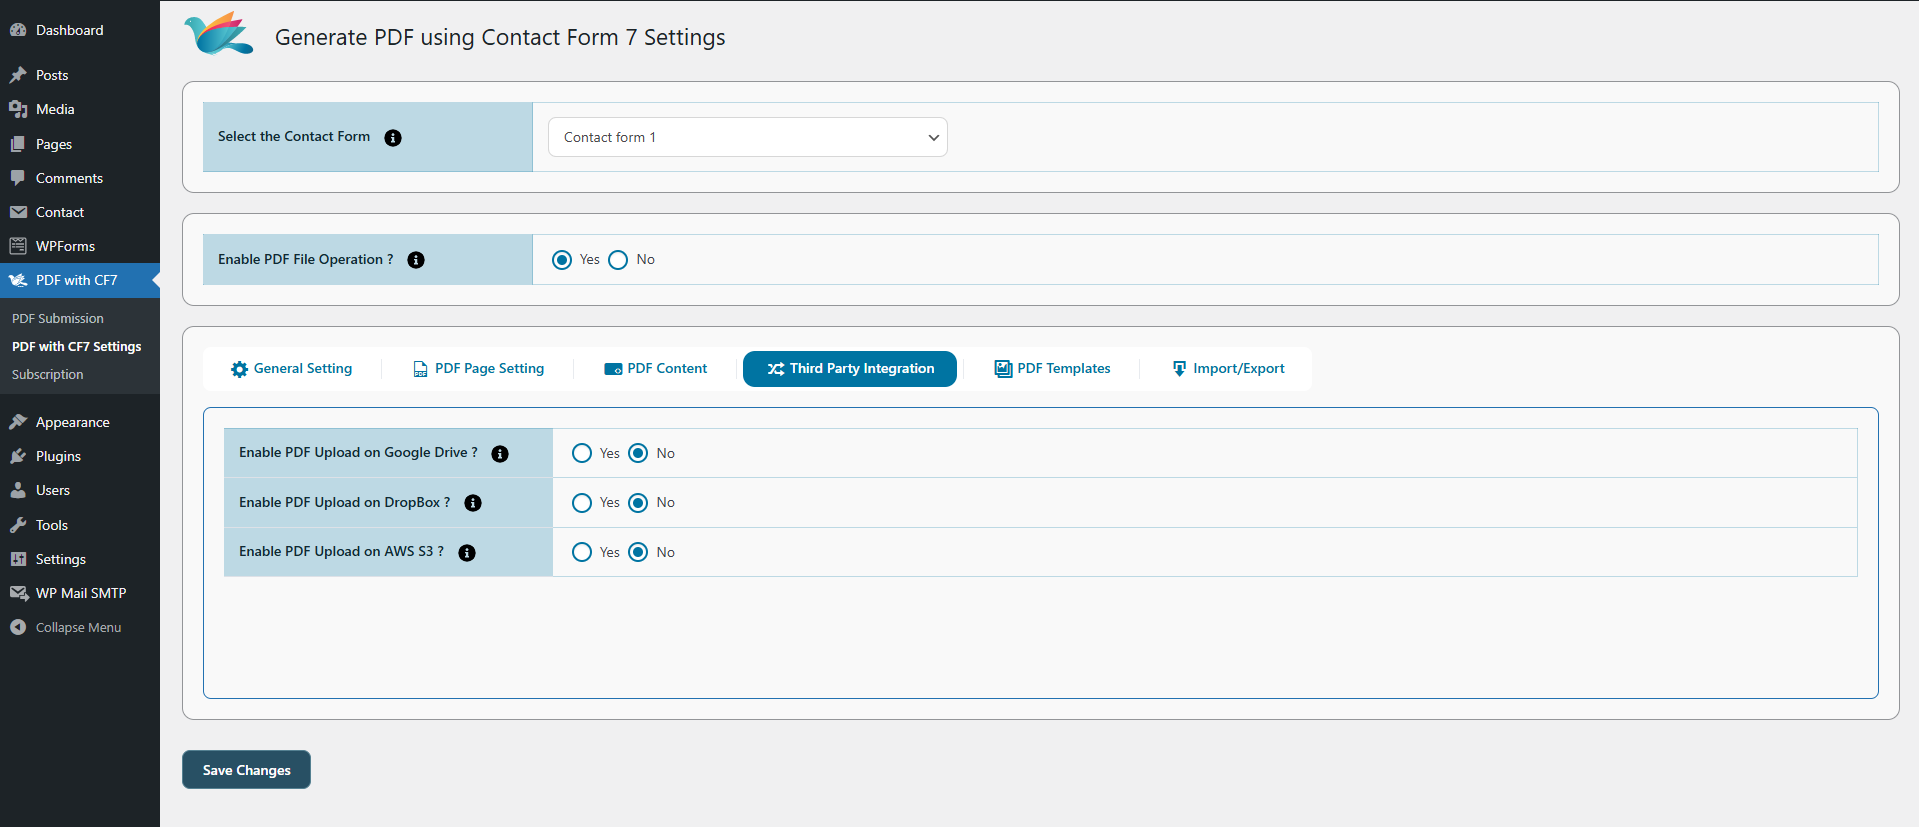Viewport: 1919px width, 827px height.
Task: Open PDF with CF7 Settings submenu link
Action: [x=77, y=346]
